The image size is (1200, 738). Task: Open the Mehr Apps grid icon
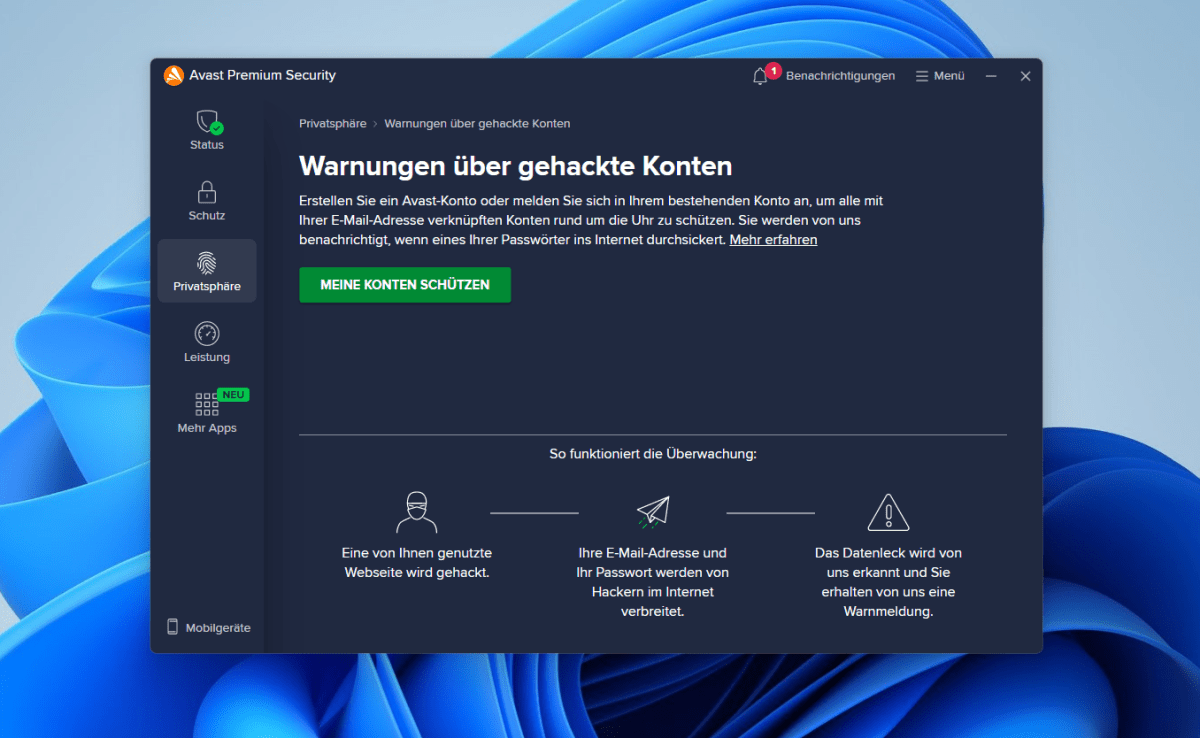click(207, 404)
